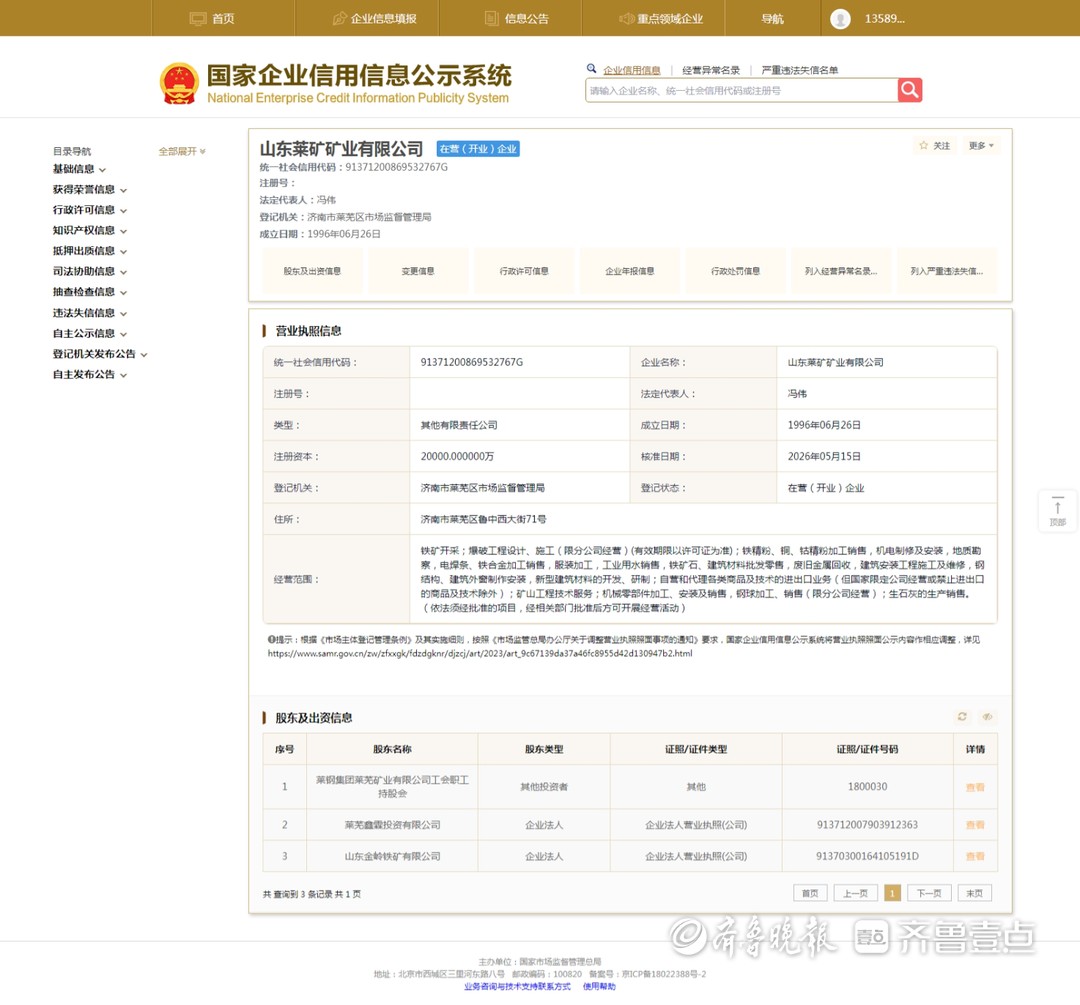Jump to 列入经营异常名录 shortcut tile
This screenshot has width=1080, height=1005.
[x=841, y=271]
